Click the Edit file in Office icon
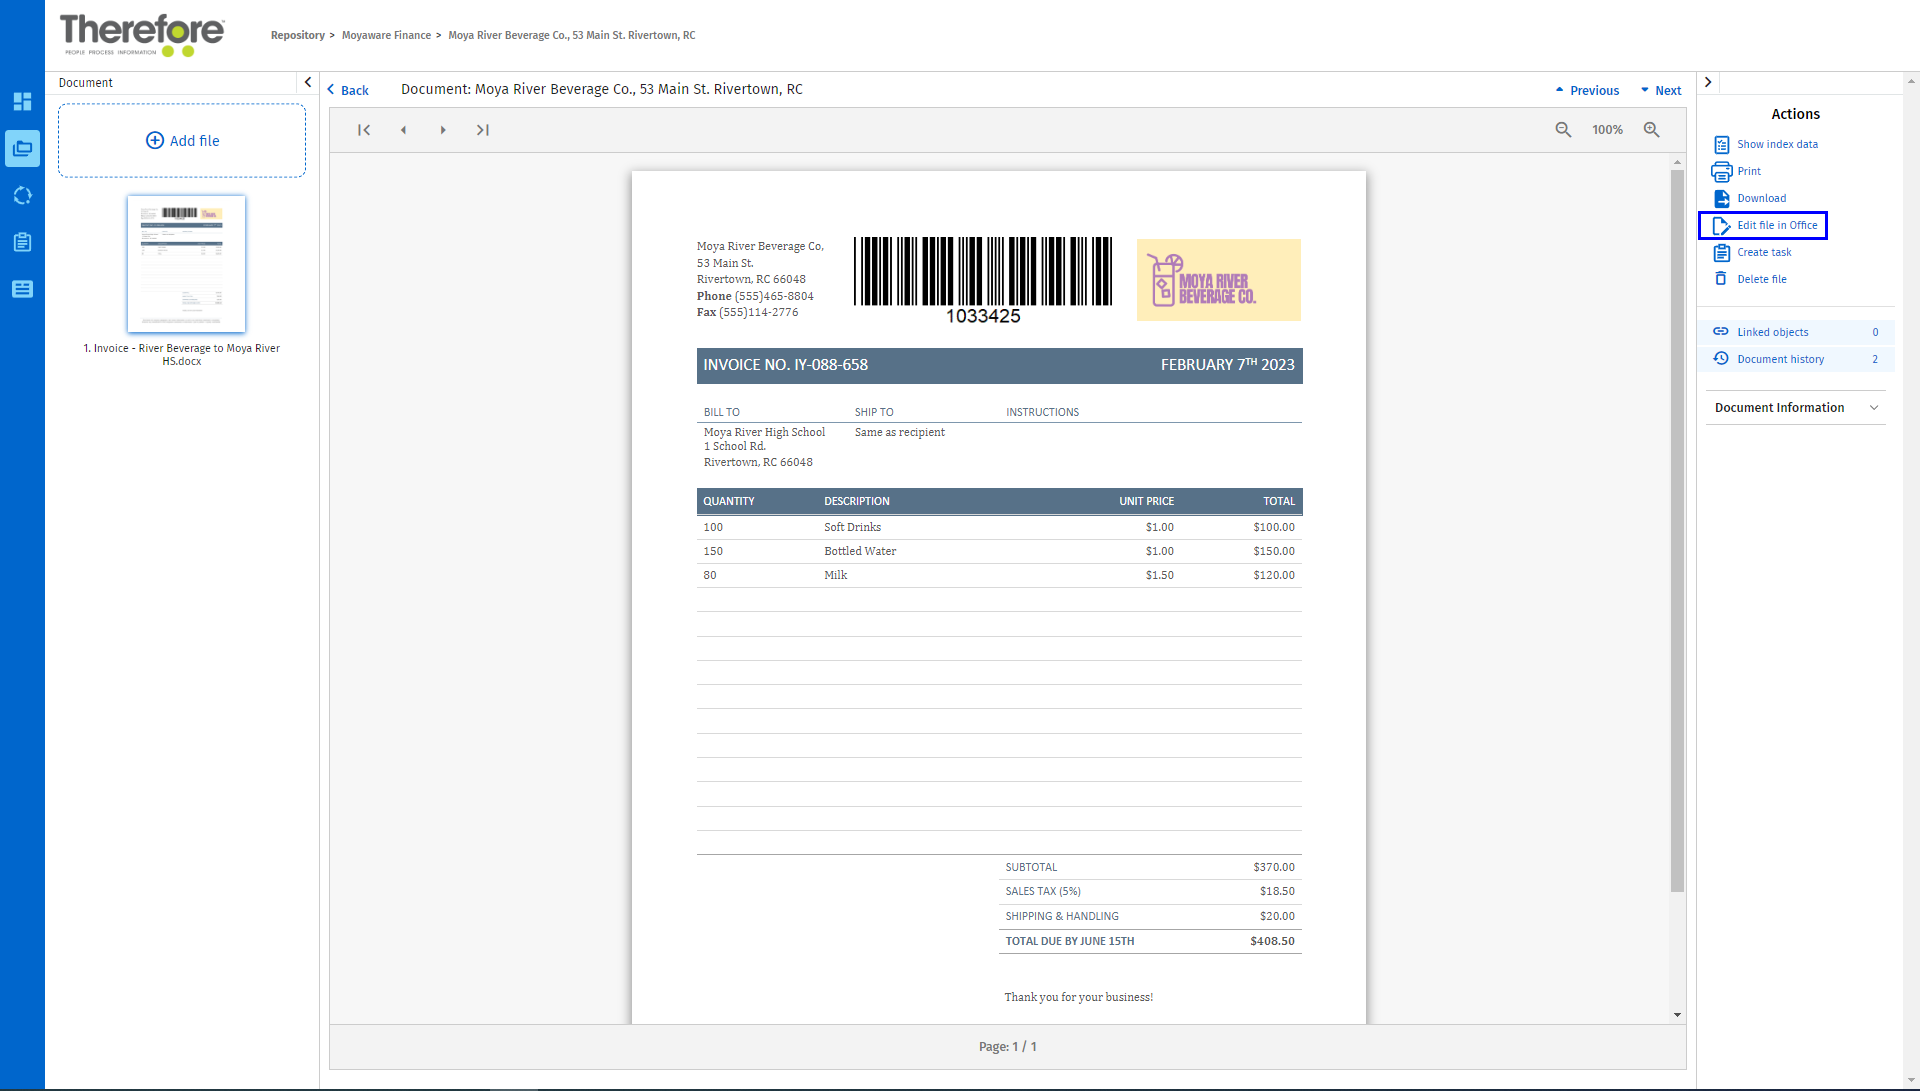The image size is (1920, 1091). [x=1721, y=225]
